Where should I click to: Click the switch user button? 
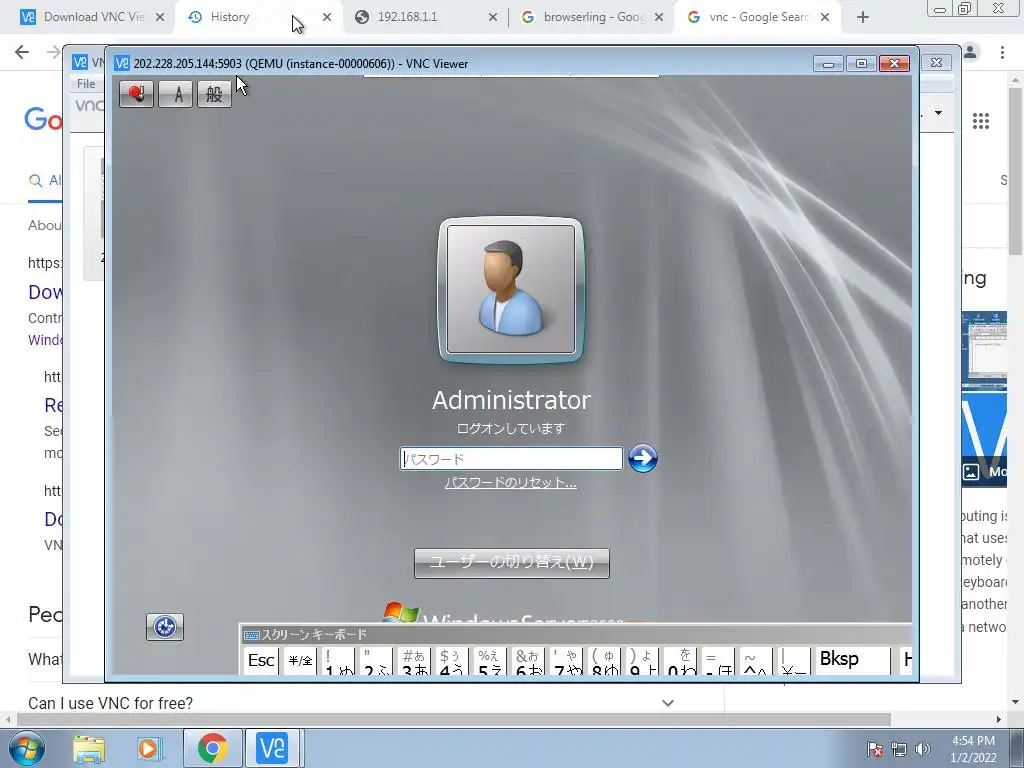coord(511,563)
